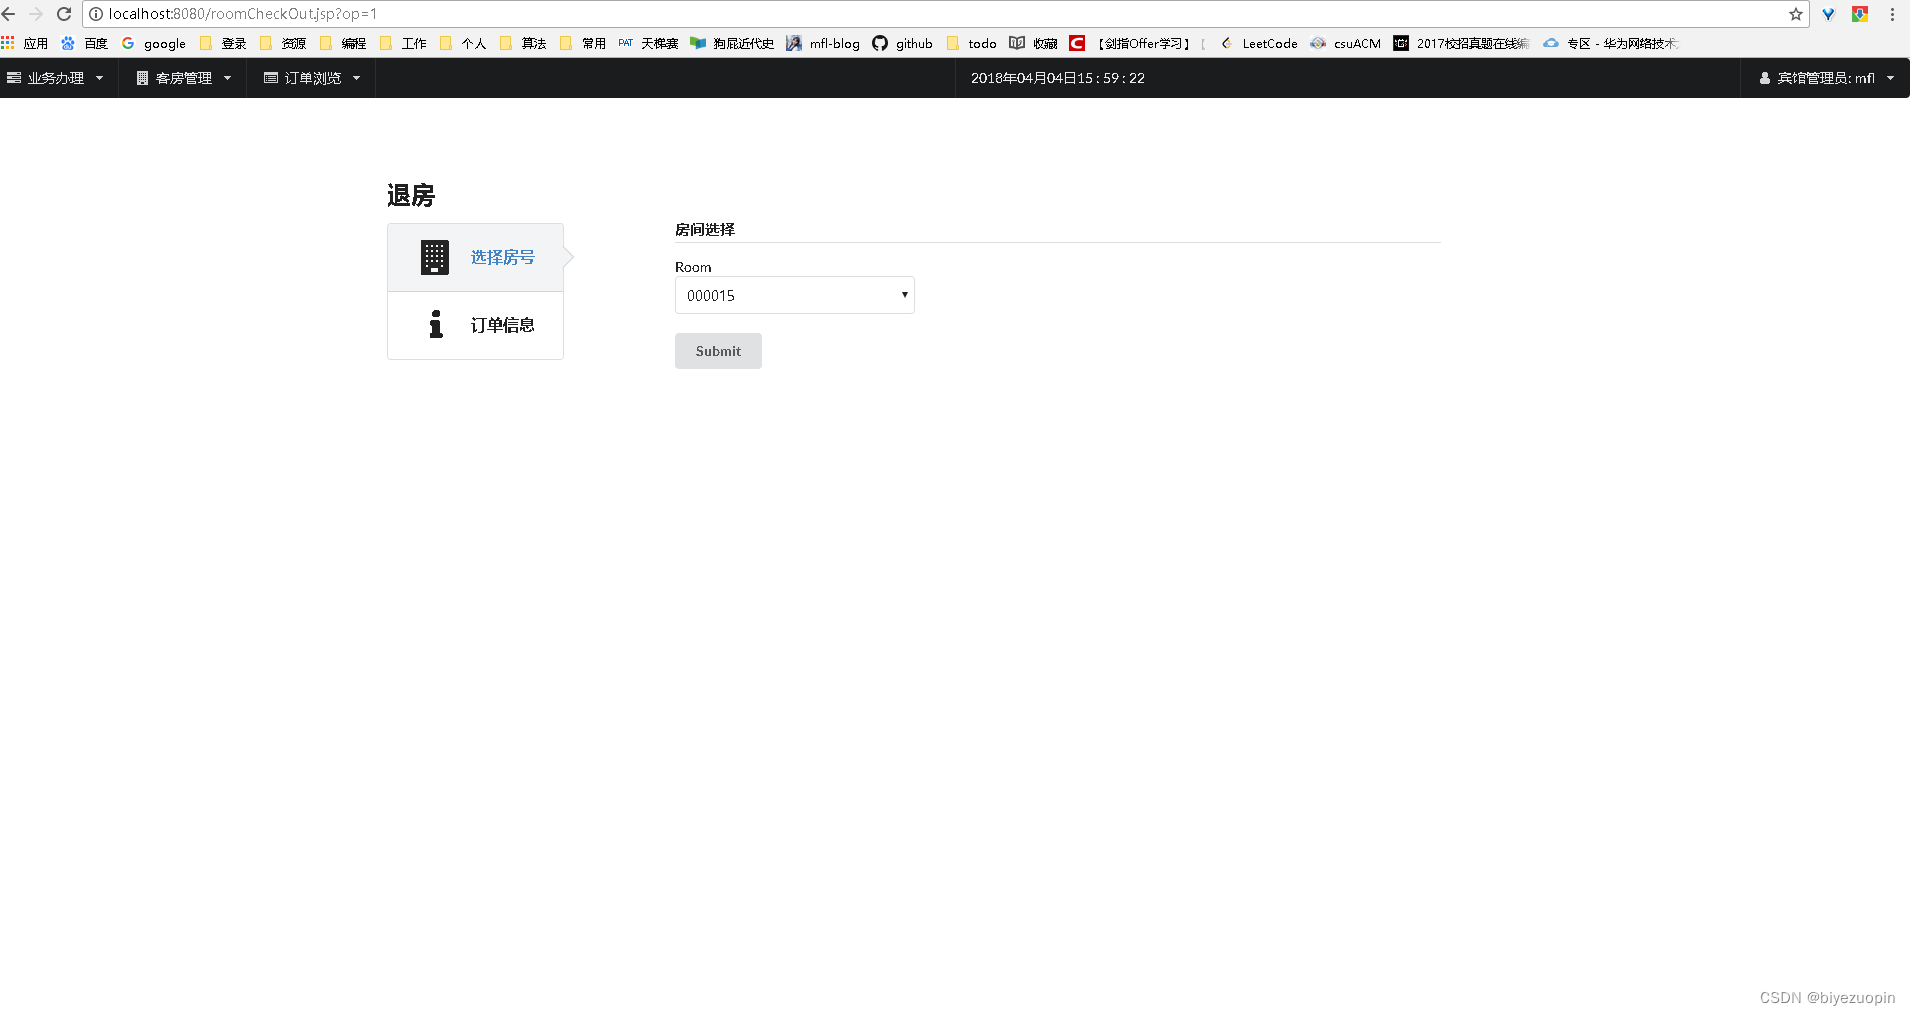Click the site info icon in address bar
Viewport: 1910px width, 1015px height.
(x=96, y=14)
